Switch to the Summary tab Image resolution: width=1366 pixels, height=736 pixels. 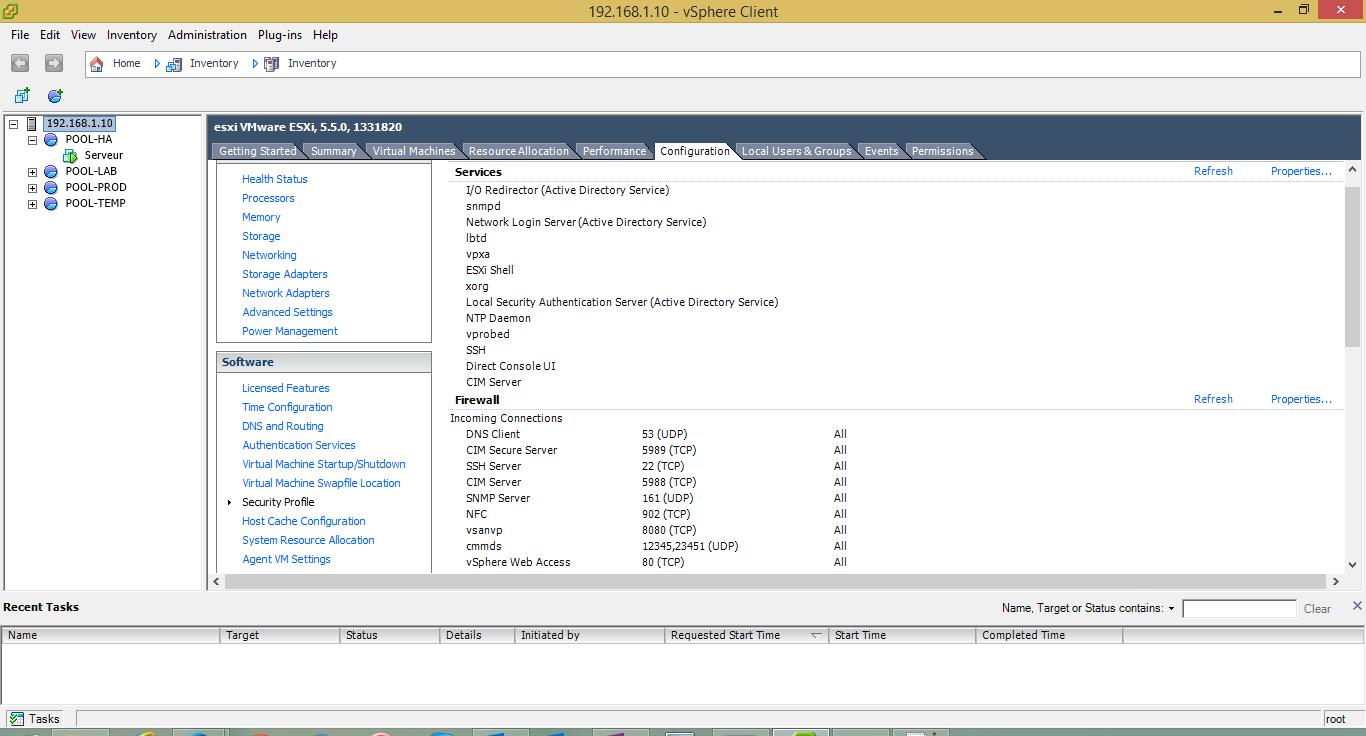pos(333,151)
